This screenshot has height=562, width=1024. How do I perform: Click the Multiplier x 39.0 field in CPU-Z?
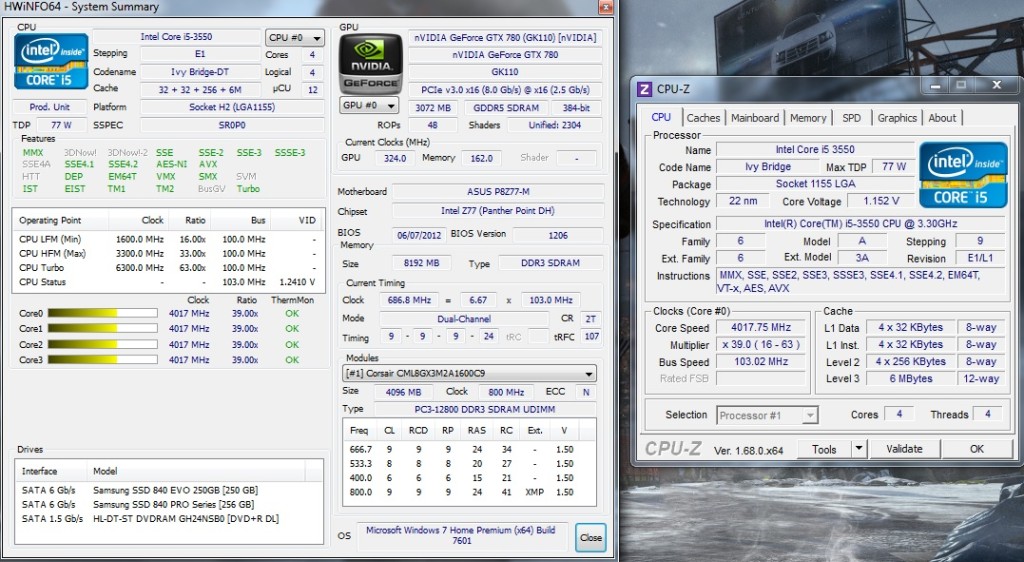pos(761,345)
